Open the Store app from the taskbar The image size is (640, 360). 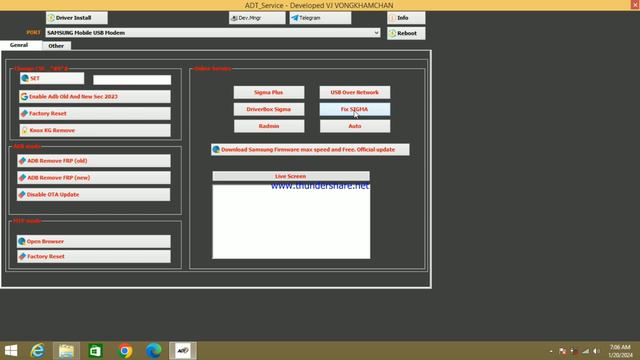point(96,351)
